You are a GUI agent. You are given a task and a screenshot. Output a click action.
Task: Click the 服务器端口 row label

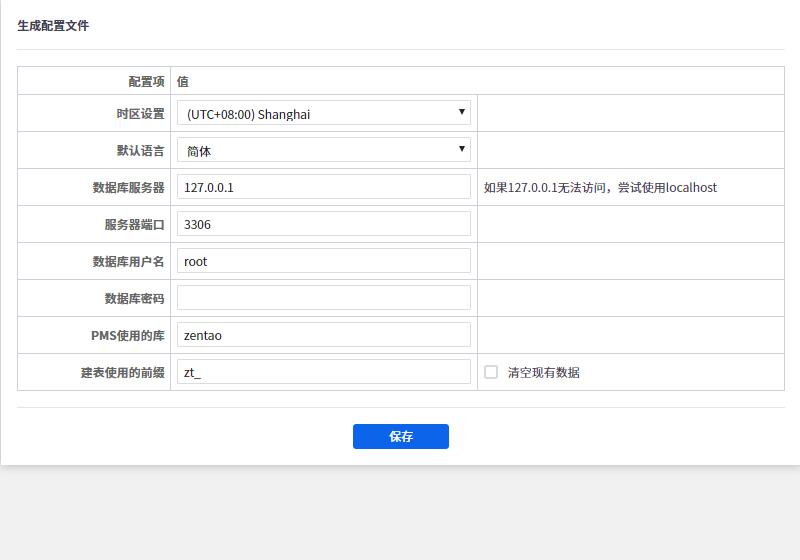(134, 225)
